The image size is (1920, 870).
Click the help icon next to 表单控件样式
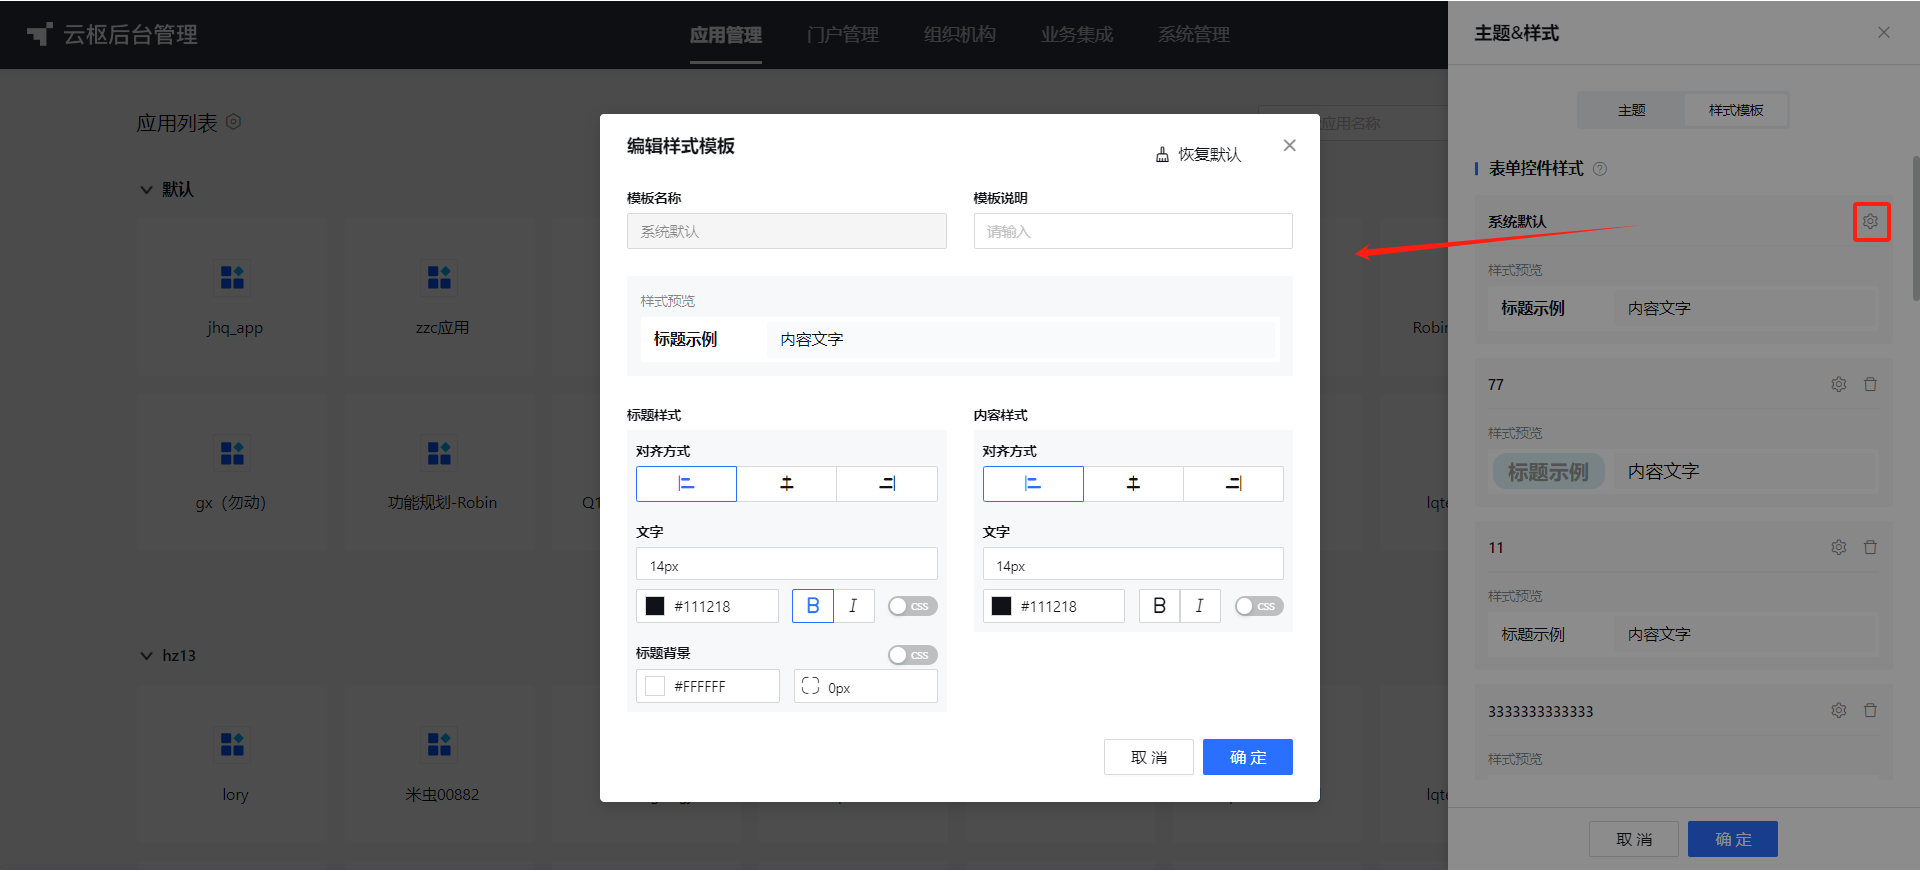1600,169
